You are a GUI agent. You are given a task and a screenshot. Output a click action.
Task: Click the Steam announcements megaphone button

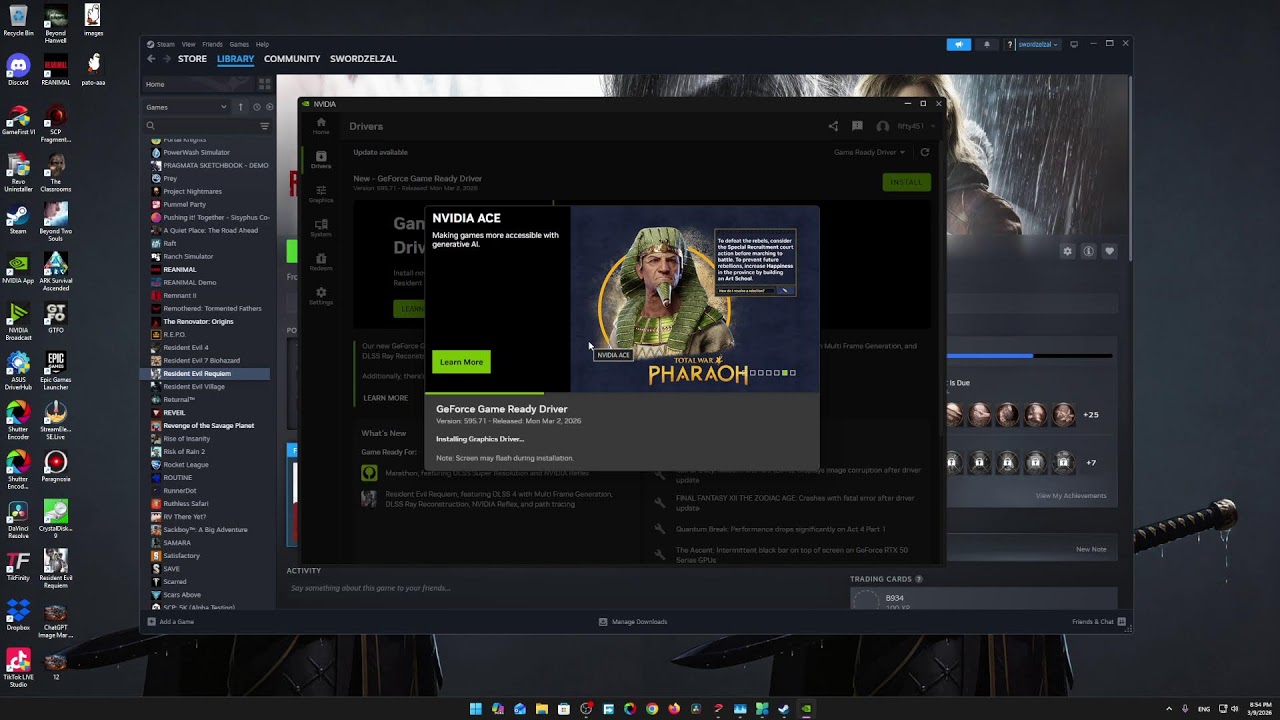[958, 44]
